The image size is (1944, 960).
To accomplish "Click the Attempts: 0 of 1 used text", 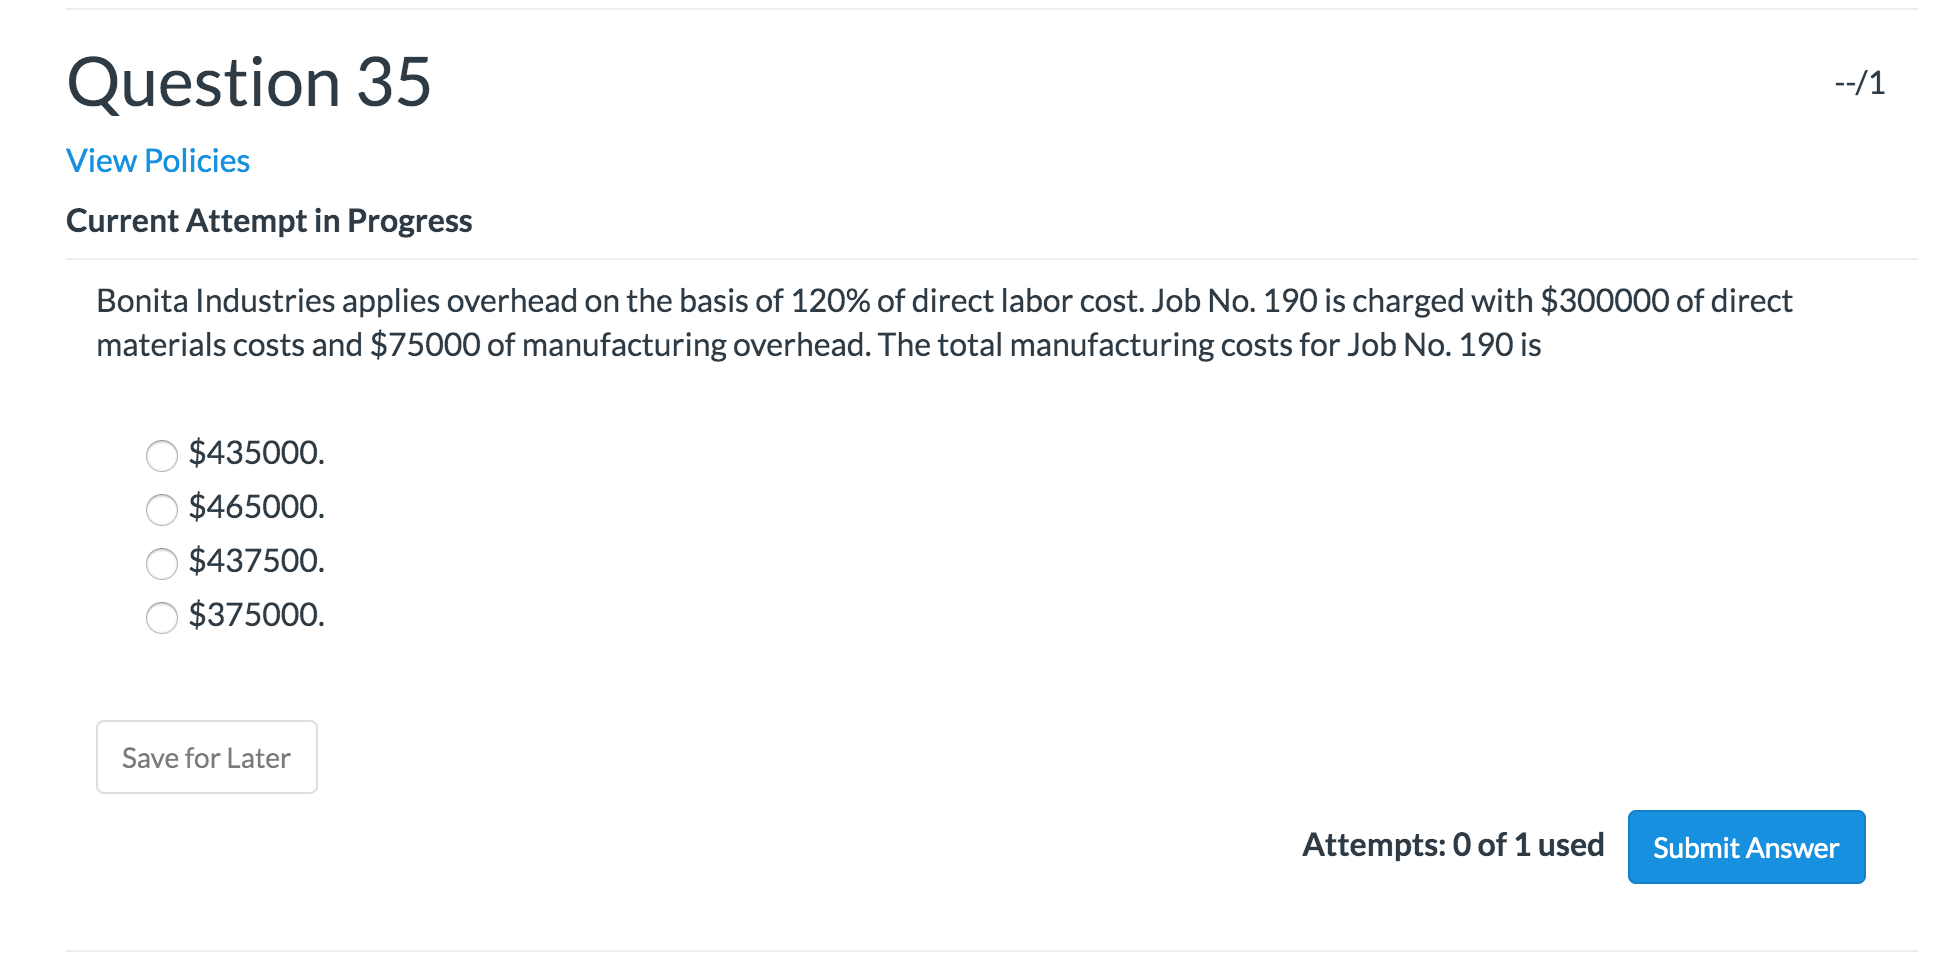I will pyautogui.click(x=1452, y=845).
